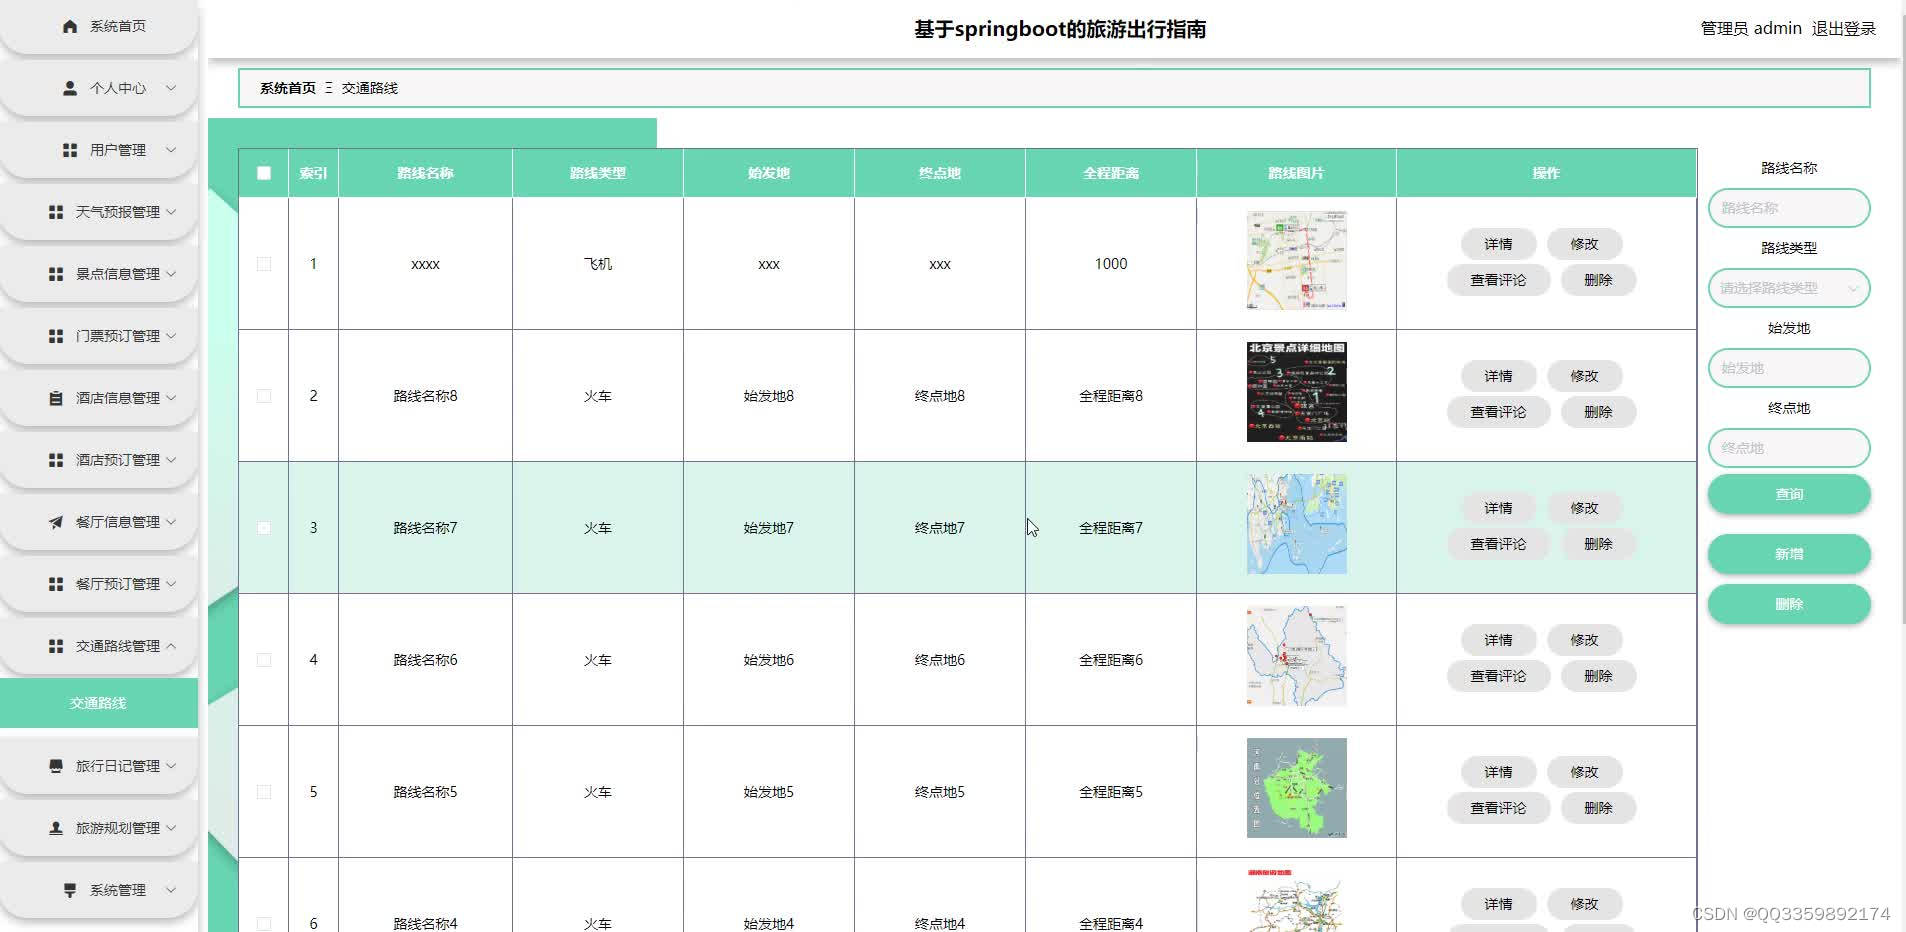Expand 用户管理 menu chevron
The image size is (1906, 932).
[171, 150]
